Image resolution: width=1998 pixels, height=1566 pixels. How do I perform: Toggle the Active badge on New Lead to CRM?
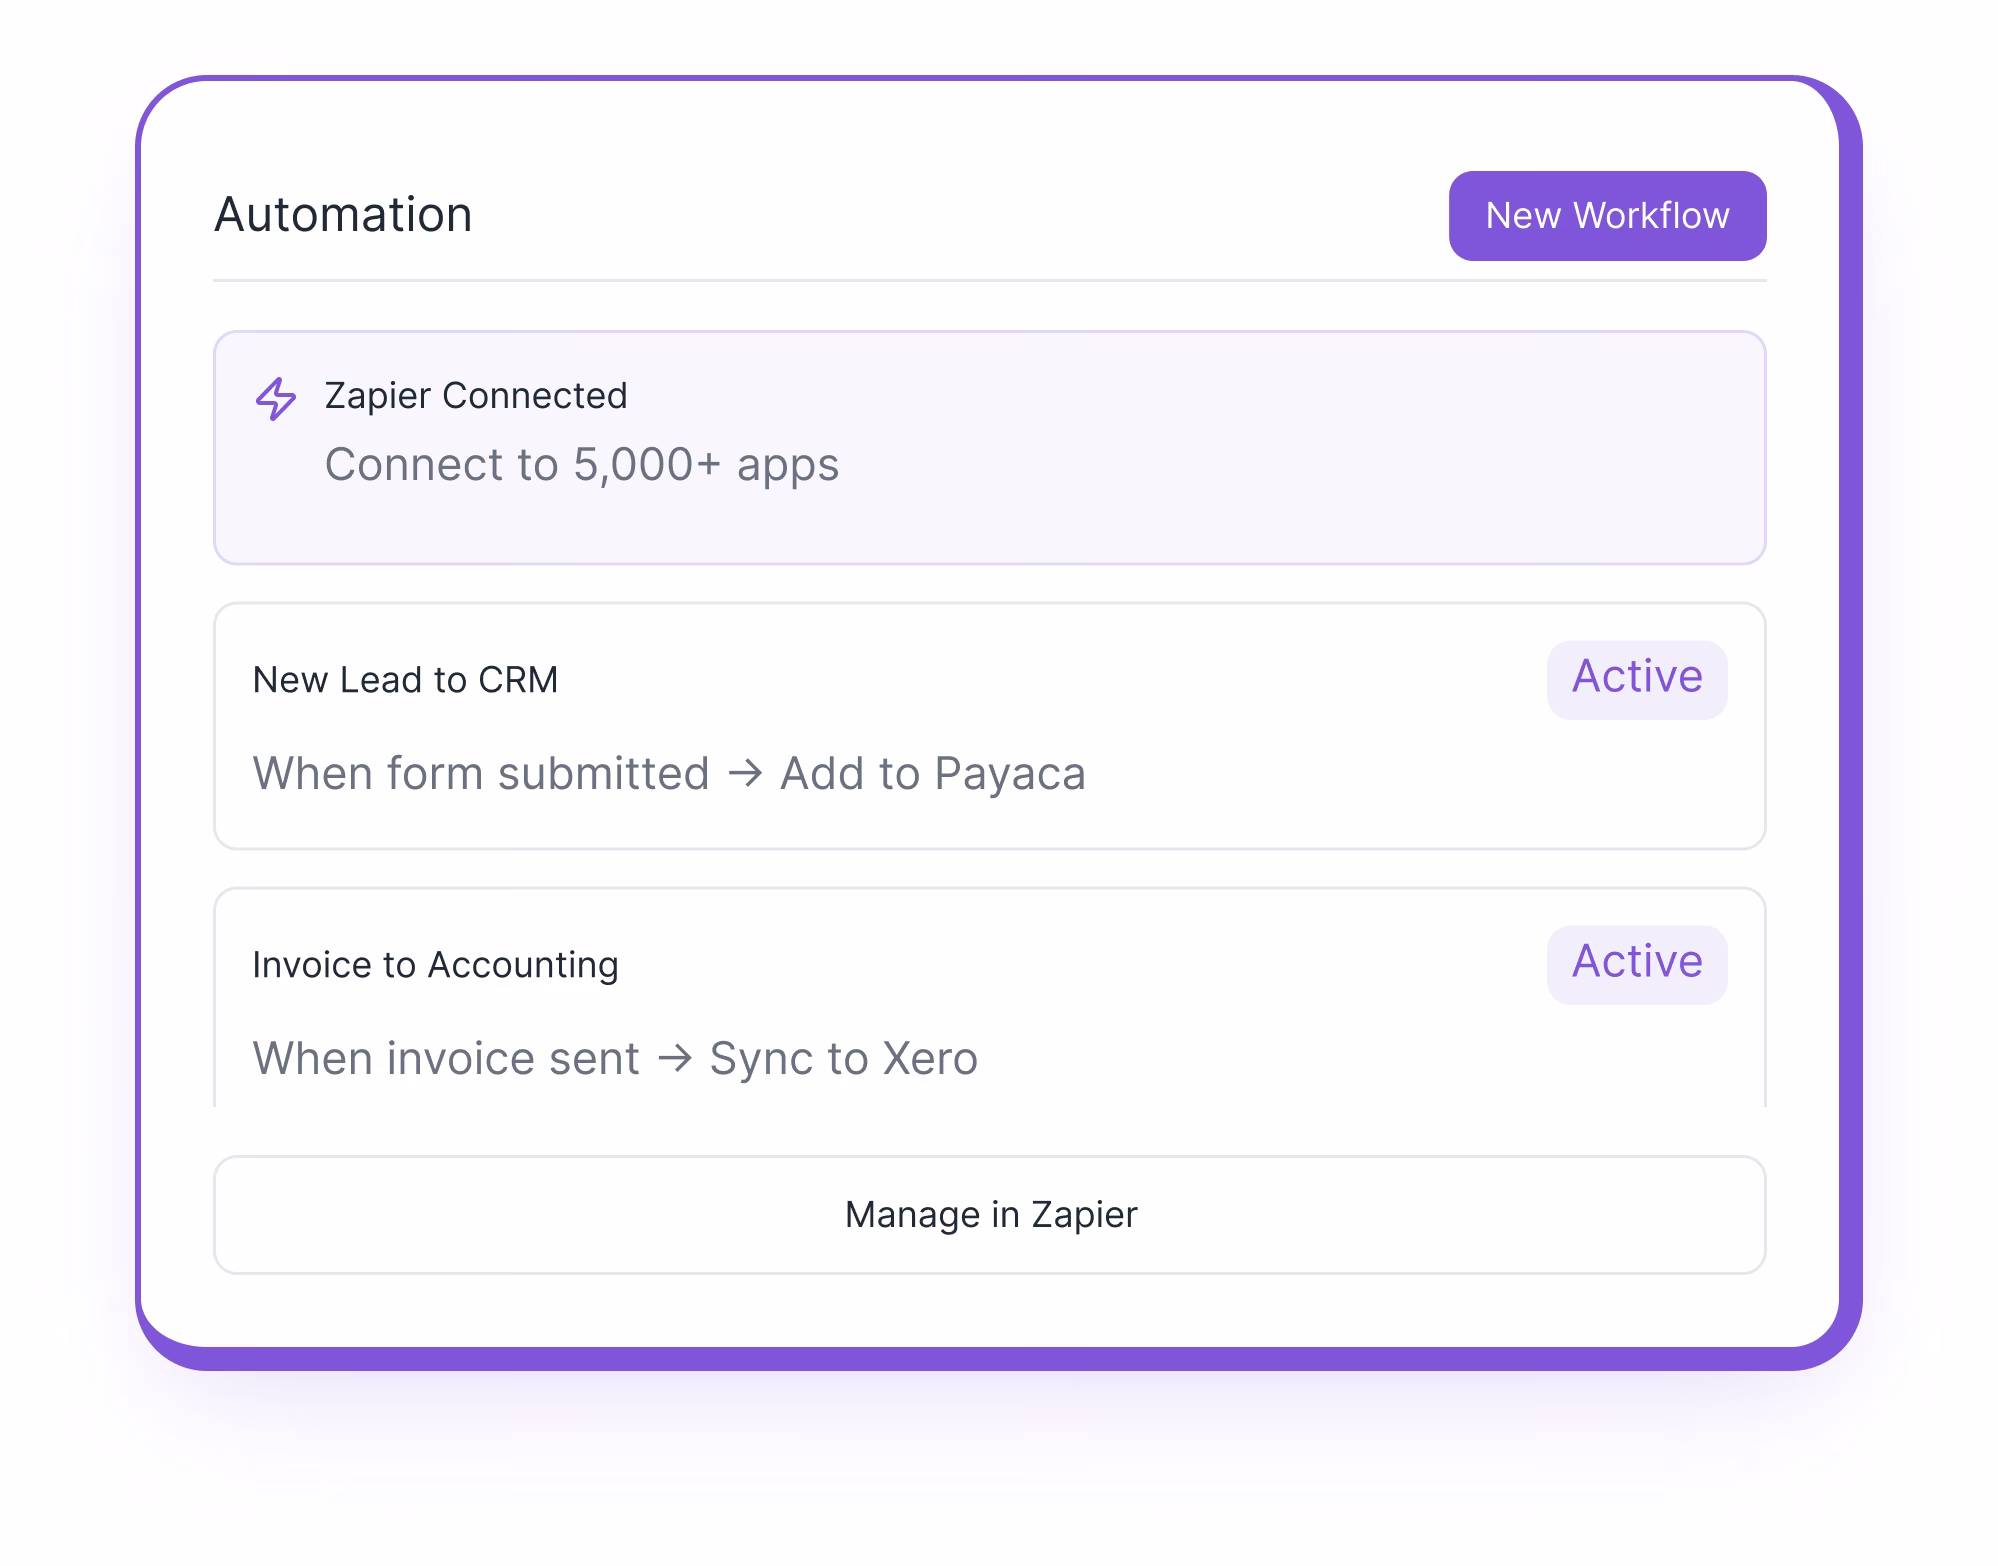1636,678
